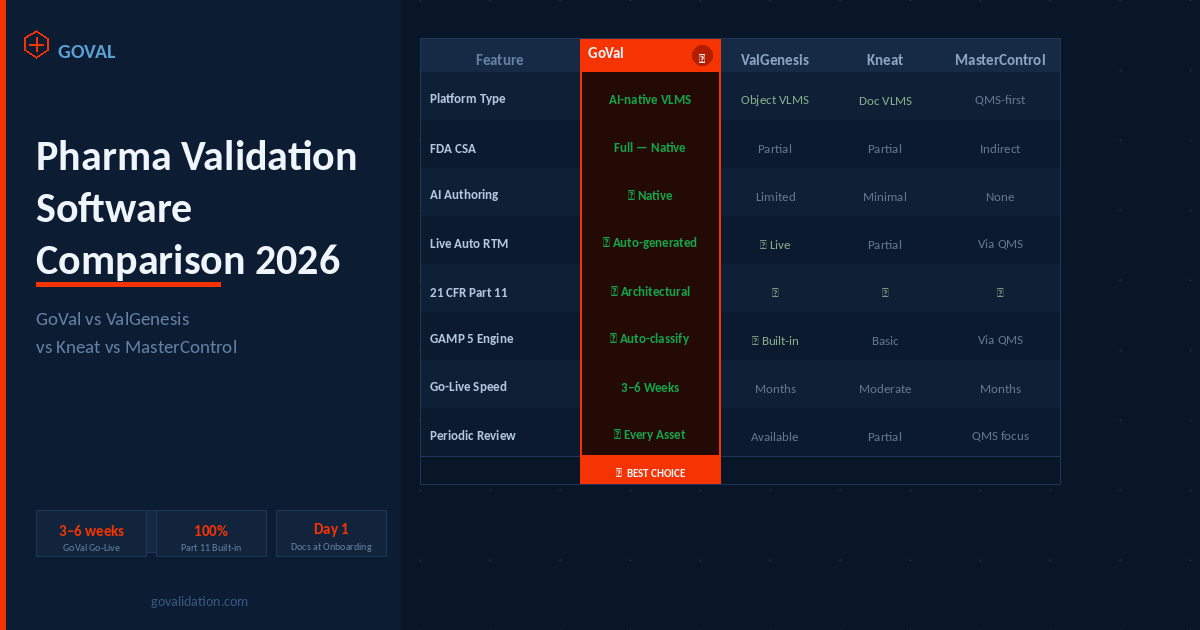Expand the Platform Type row
The image size is (1200, 630).
467,99
